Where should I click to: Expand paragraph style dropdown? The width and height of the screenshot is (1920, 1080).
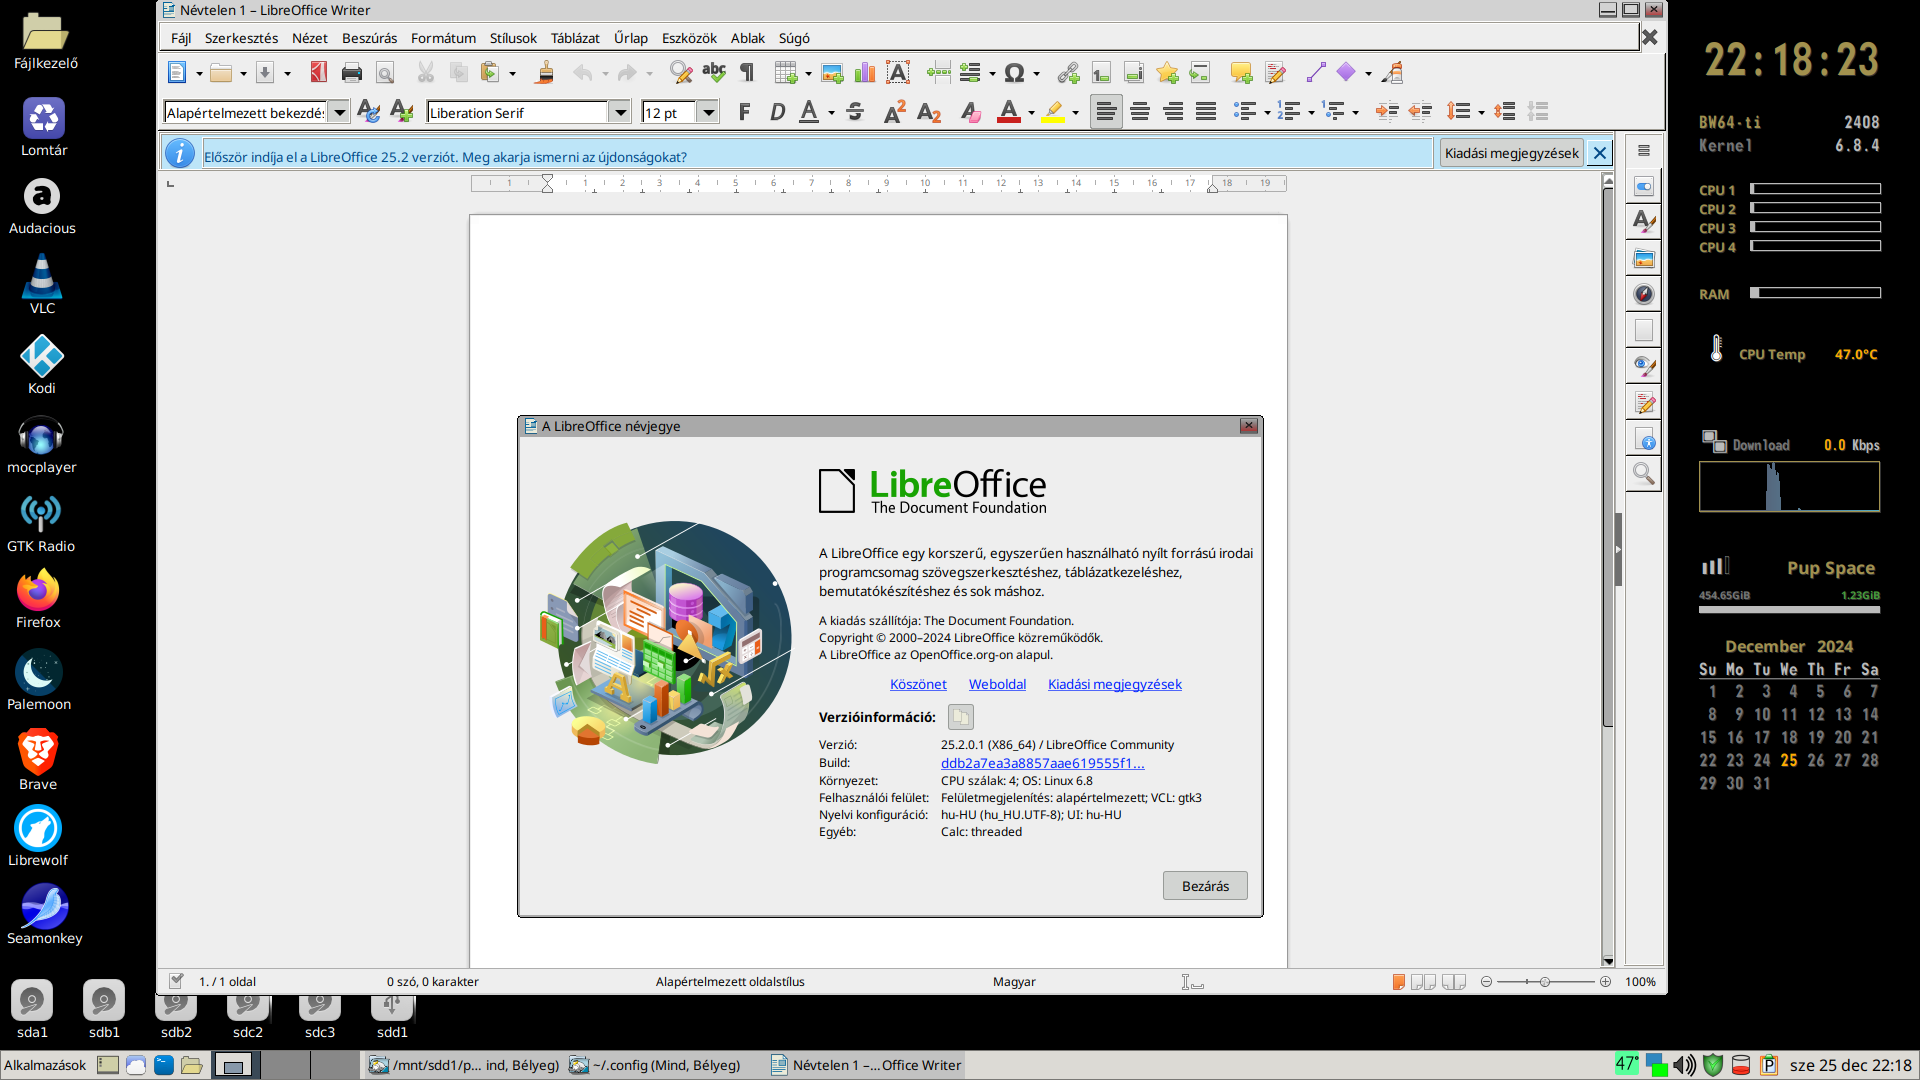(x=340, y=113)
